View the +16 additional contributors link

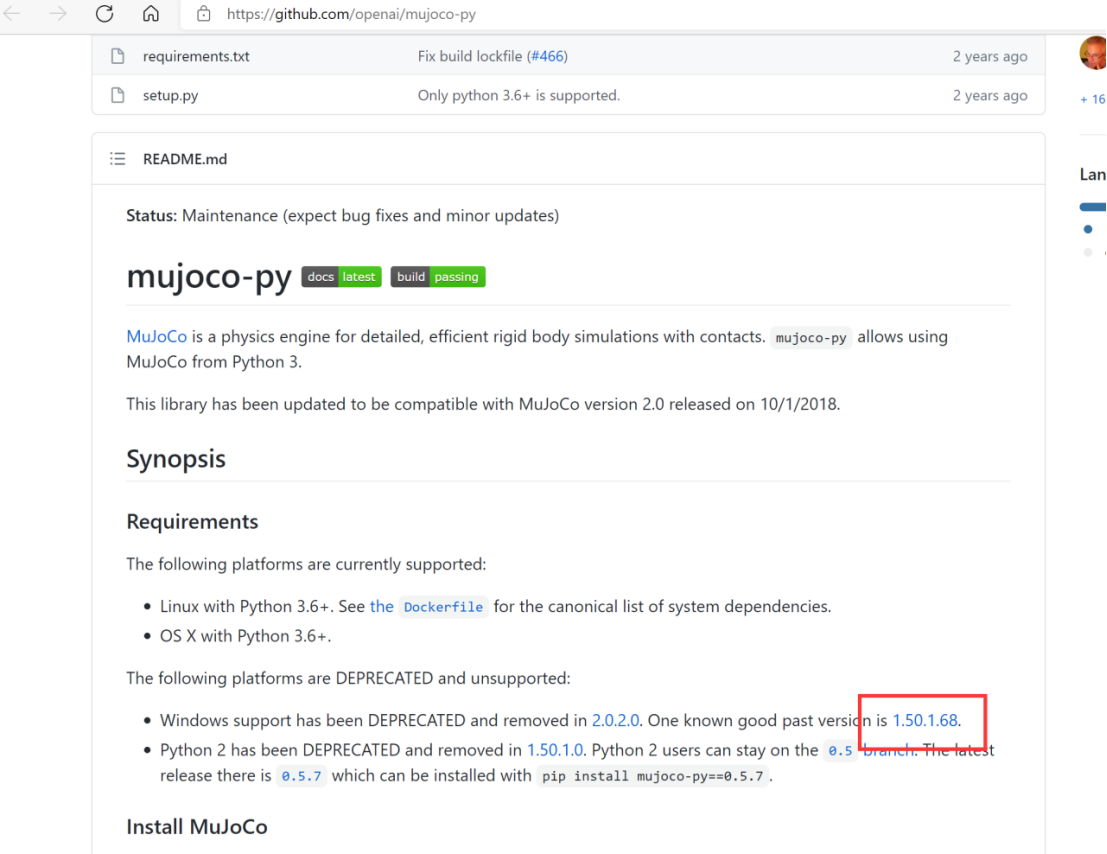(x=1092, y=99)
